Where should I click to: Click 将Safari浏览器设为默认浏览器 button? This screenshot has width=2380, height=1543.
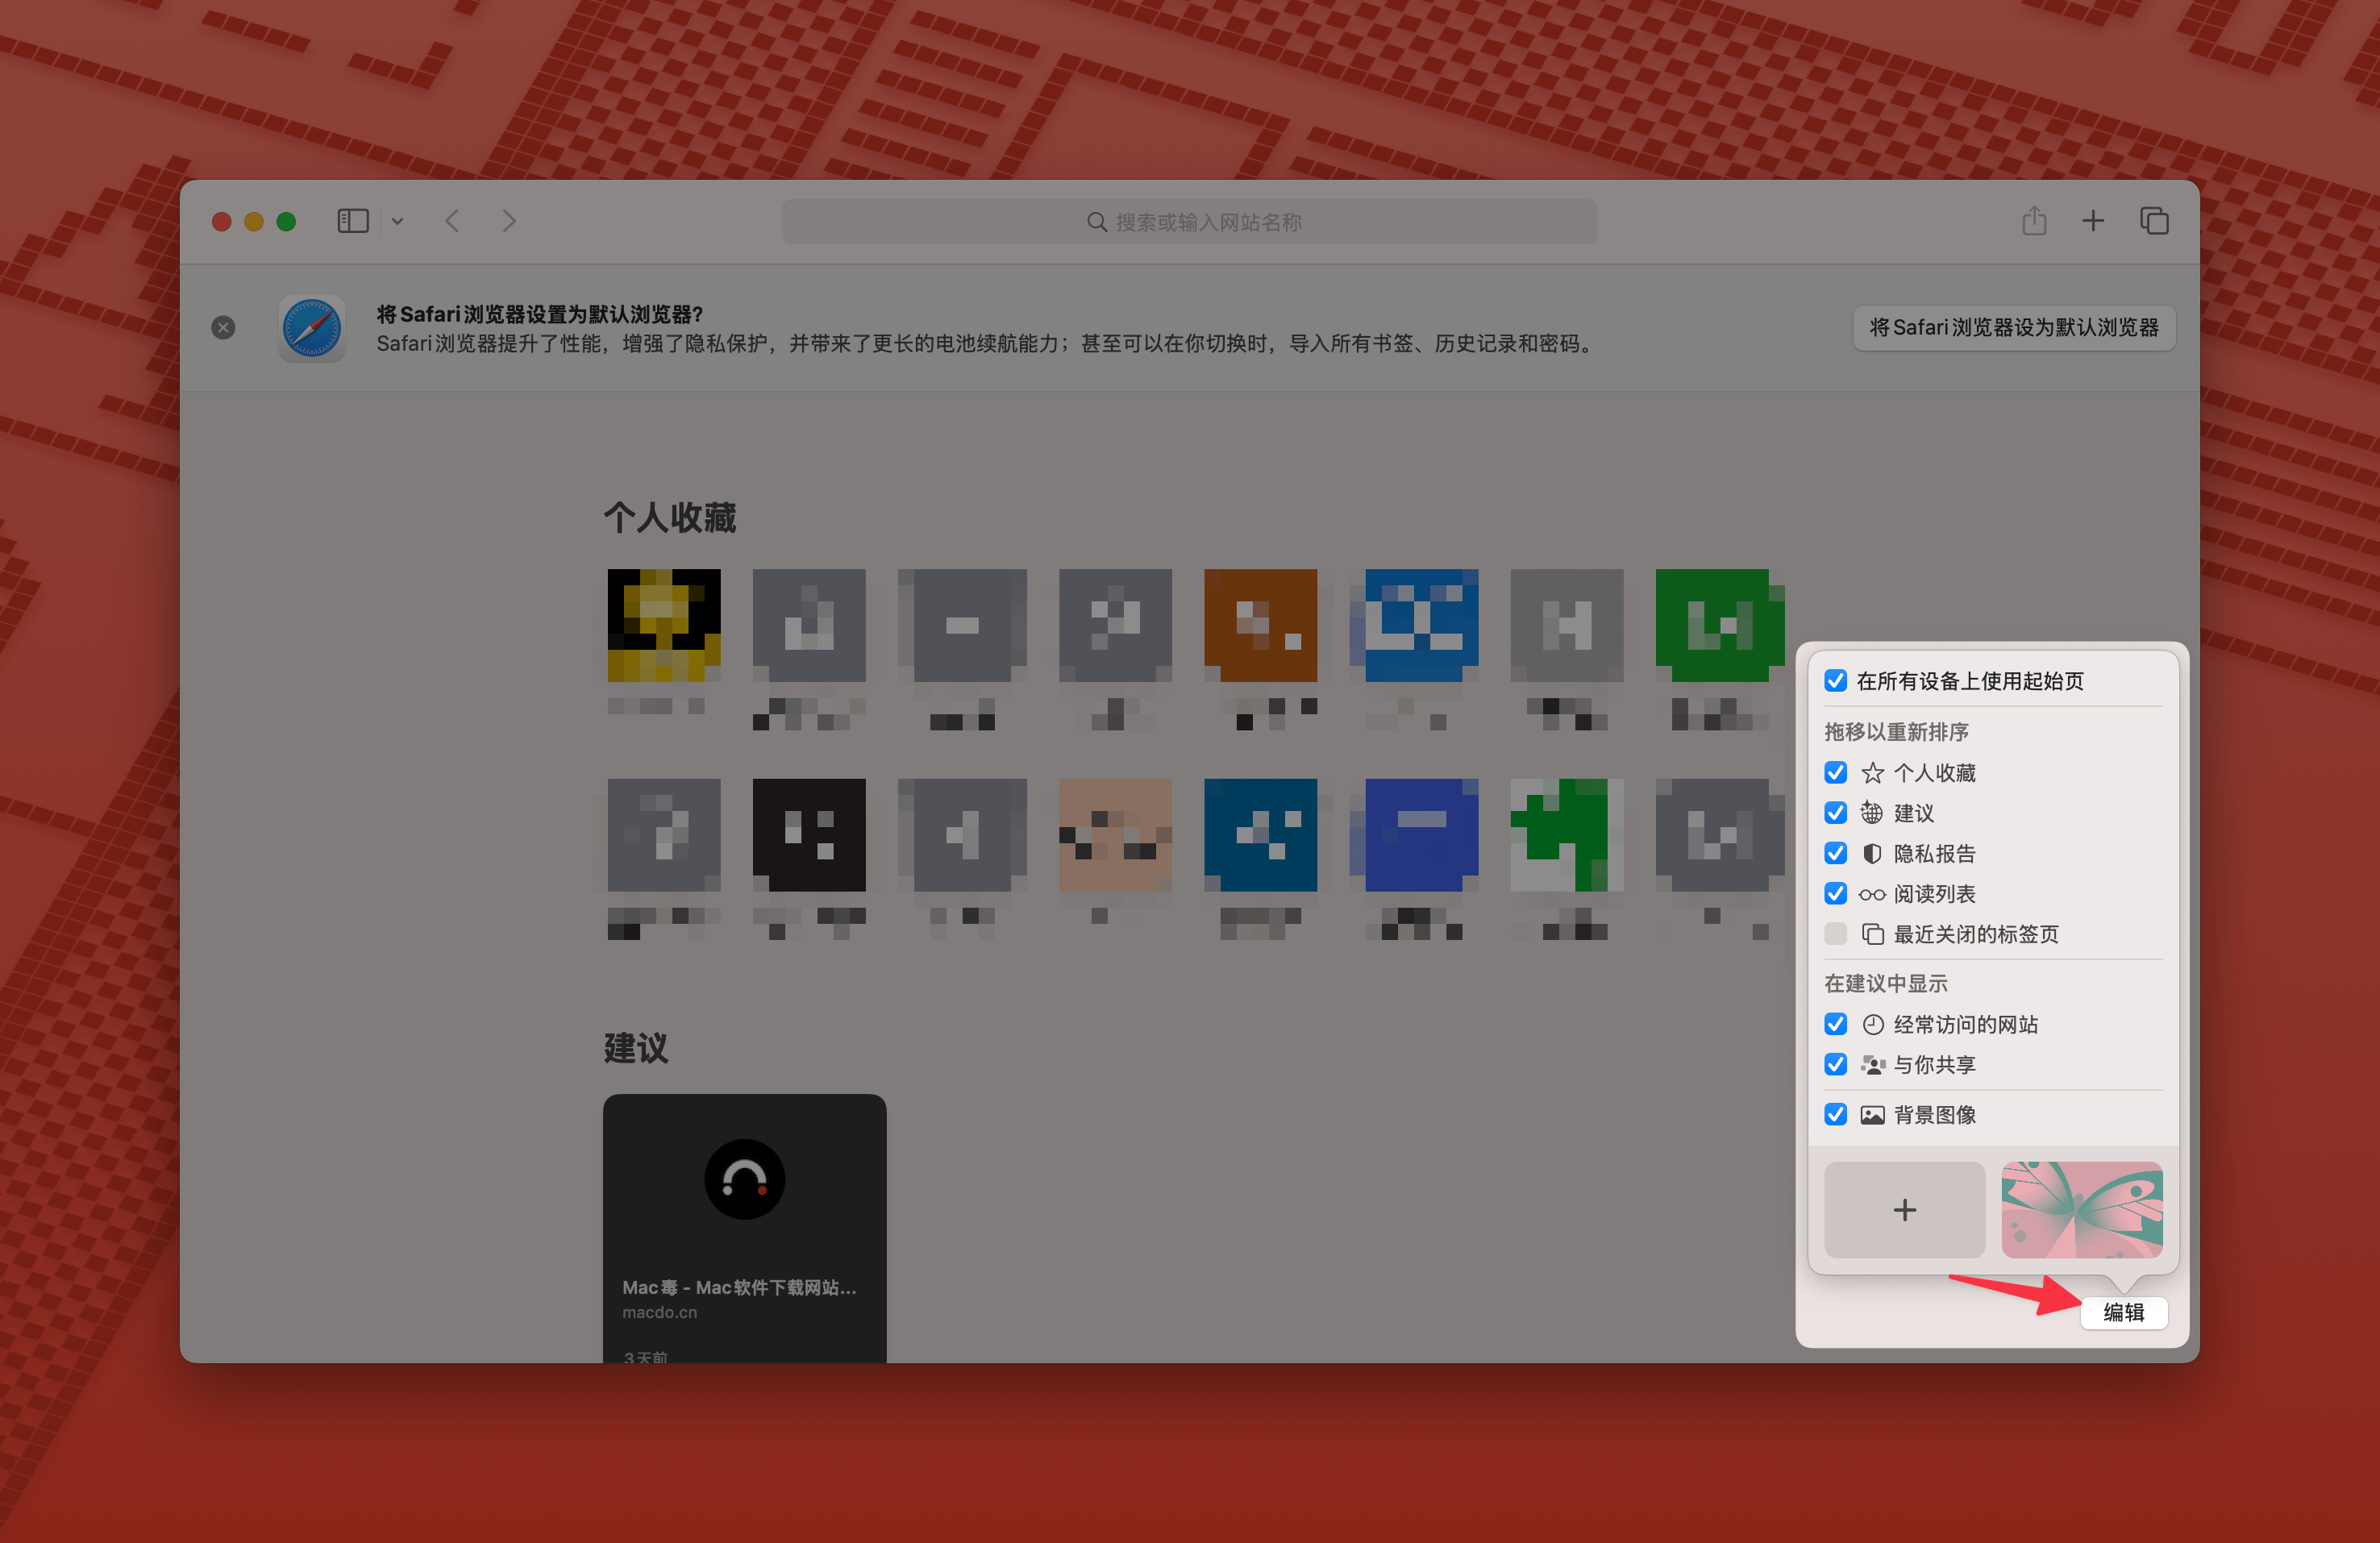coord(2013,328)
